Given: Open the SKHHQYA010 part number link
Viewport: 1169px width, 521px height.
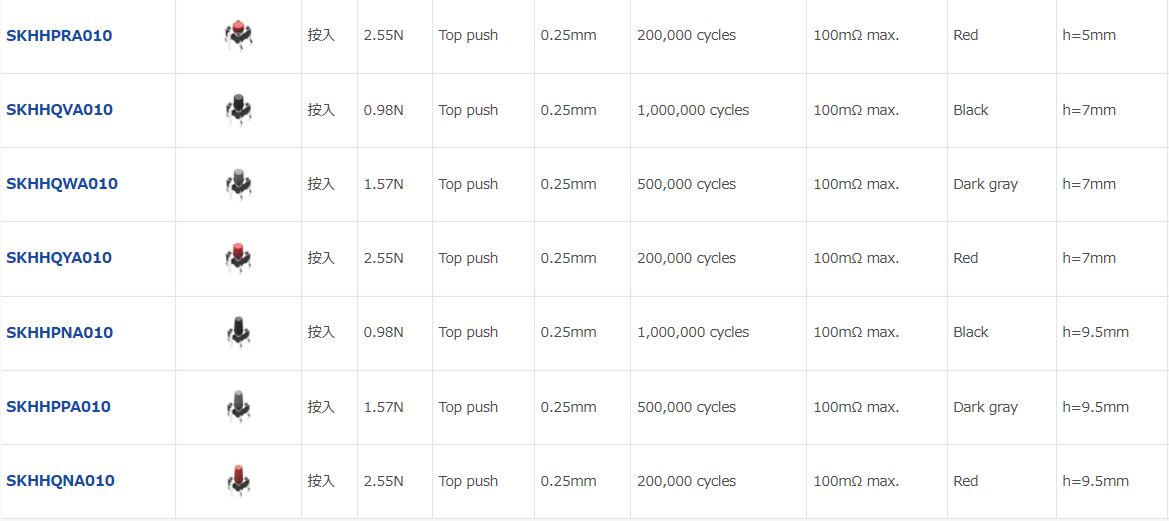Looking at the screenshot, I should [x=59, y=258].
